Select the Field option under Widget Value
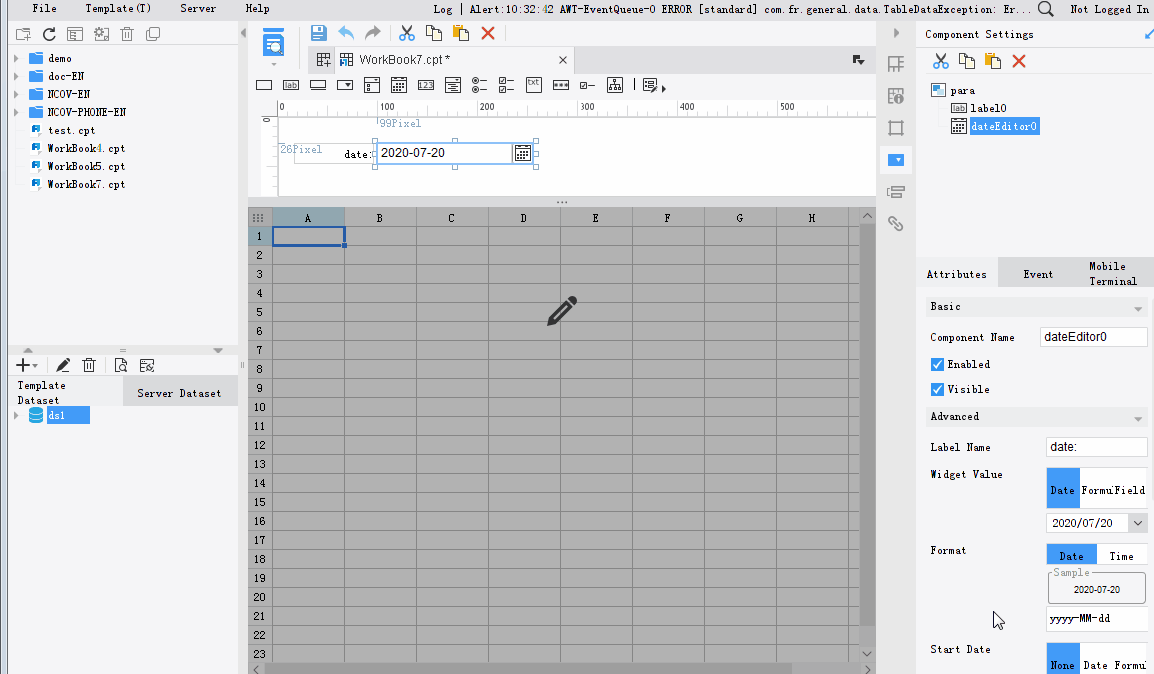1154x674 pixels. tap(1130, 489)
